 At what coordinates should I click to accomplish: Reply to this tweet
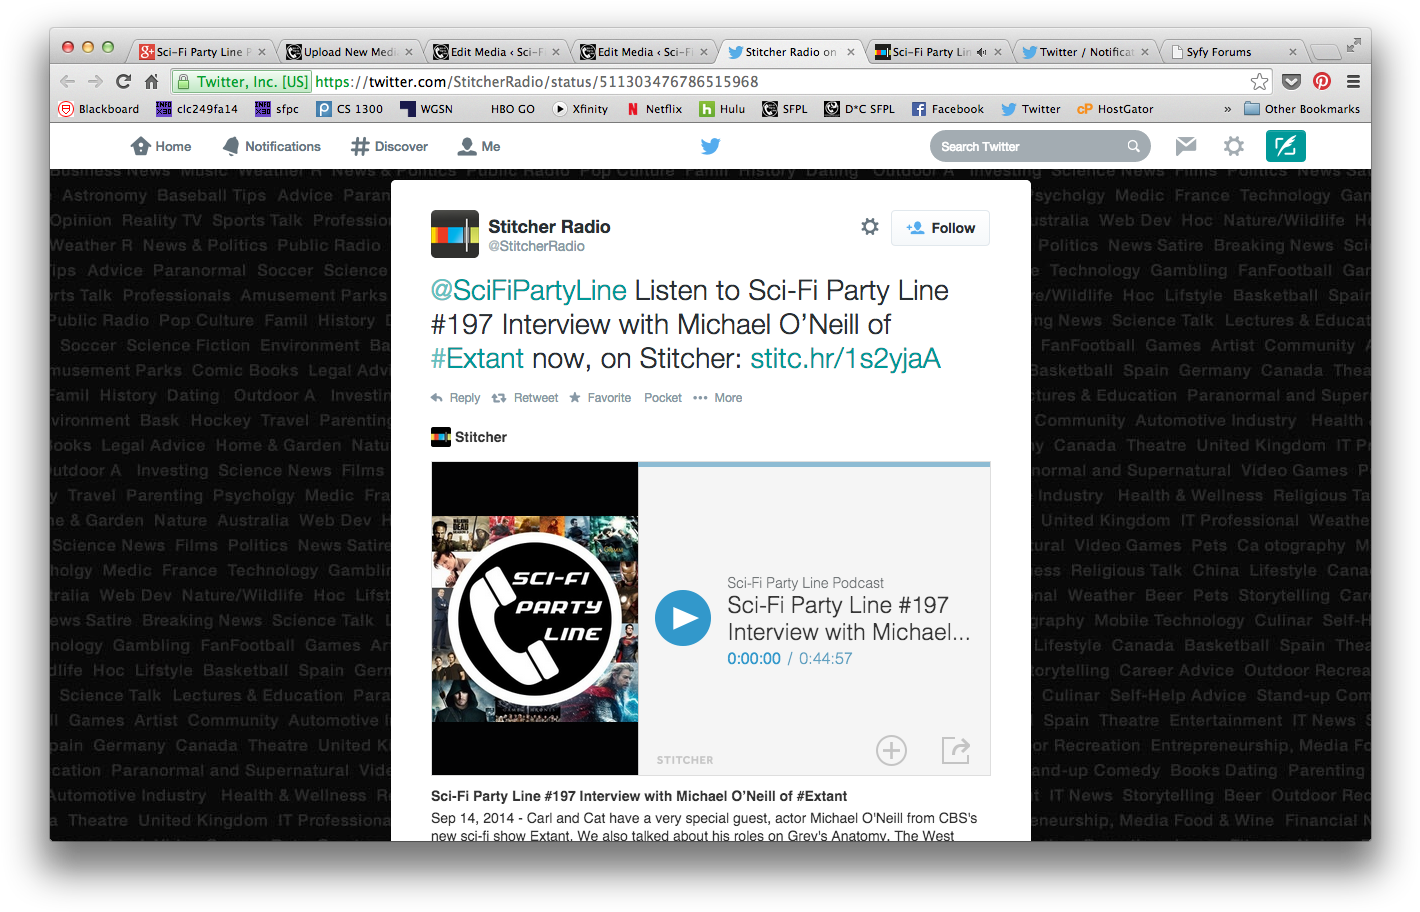pos(455,398)
